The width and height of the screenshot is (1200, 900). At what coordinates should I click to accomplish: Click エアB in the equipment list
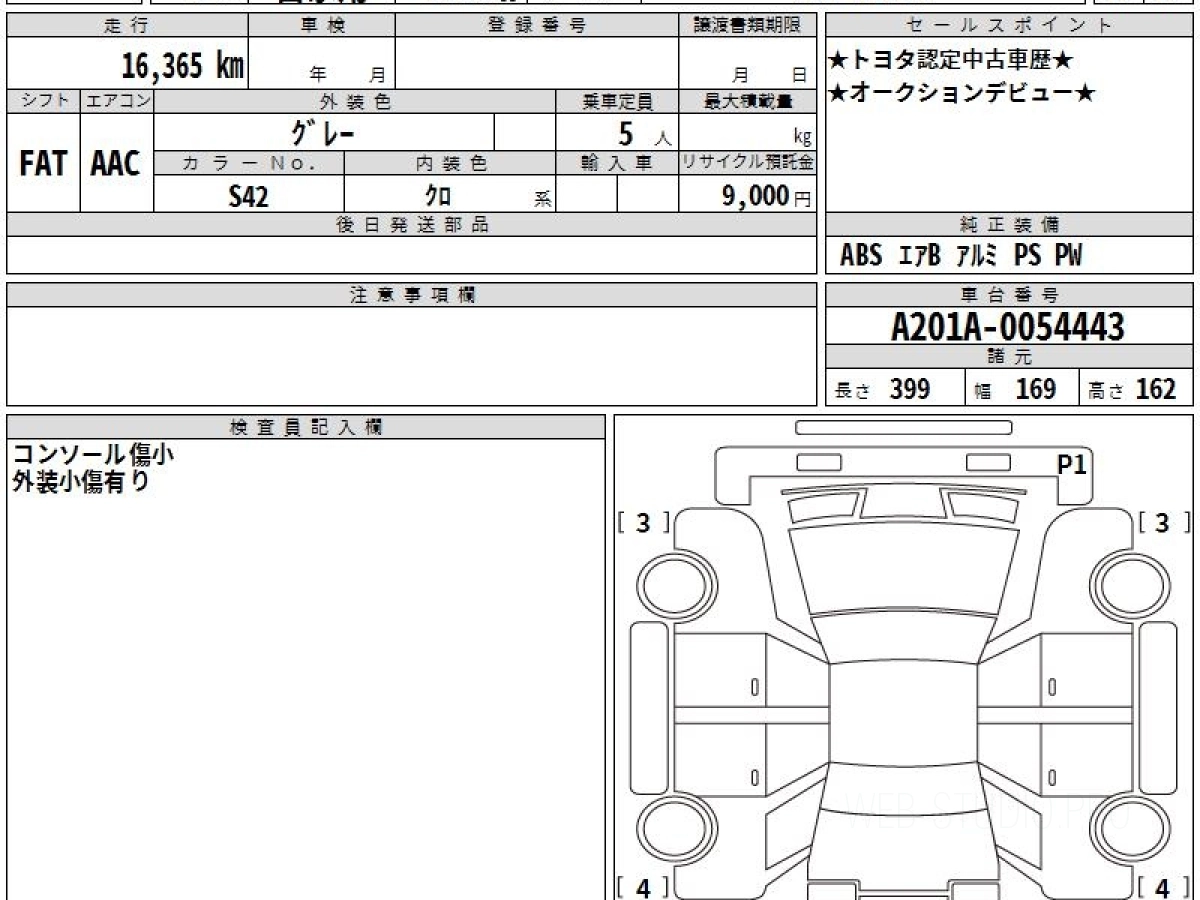(x=920, y=256)
